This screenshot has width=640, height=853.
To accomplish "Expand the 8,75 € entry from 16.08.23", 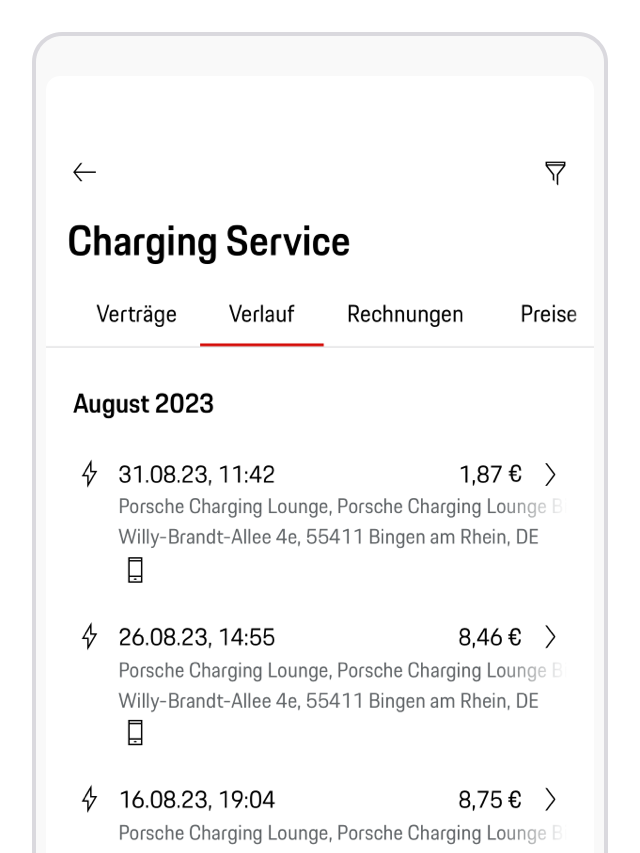I will pos(551,799).
